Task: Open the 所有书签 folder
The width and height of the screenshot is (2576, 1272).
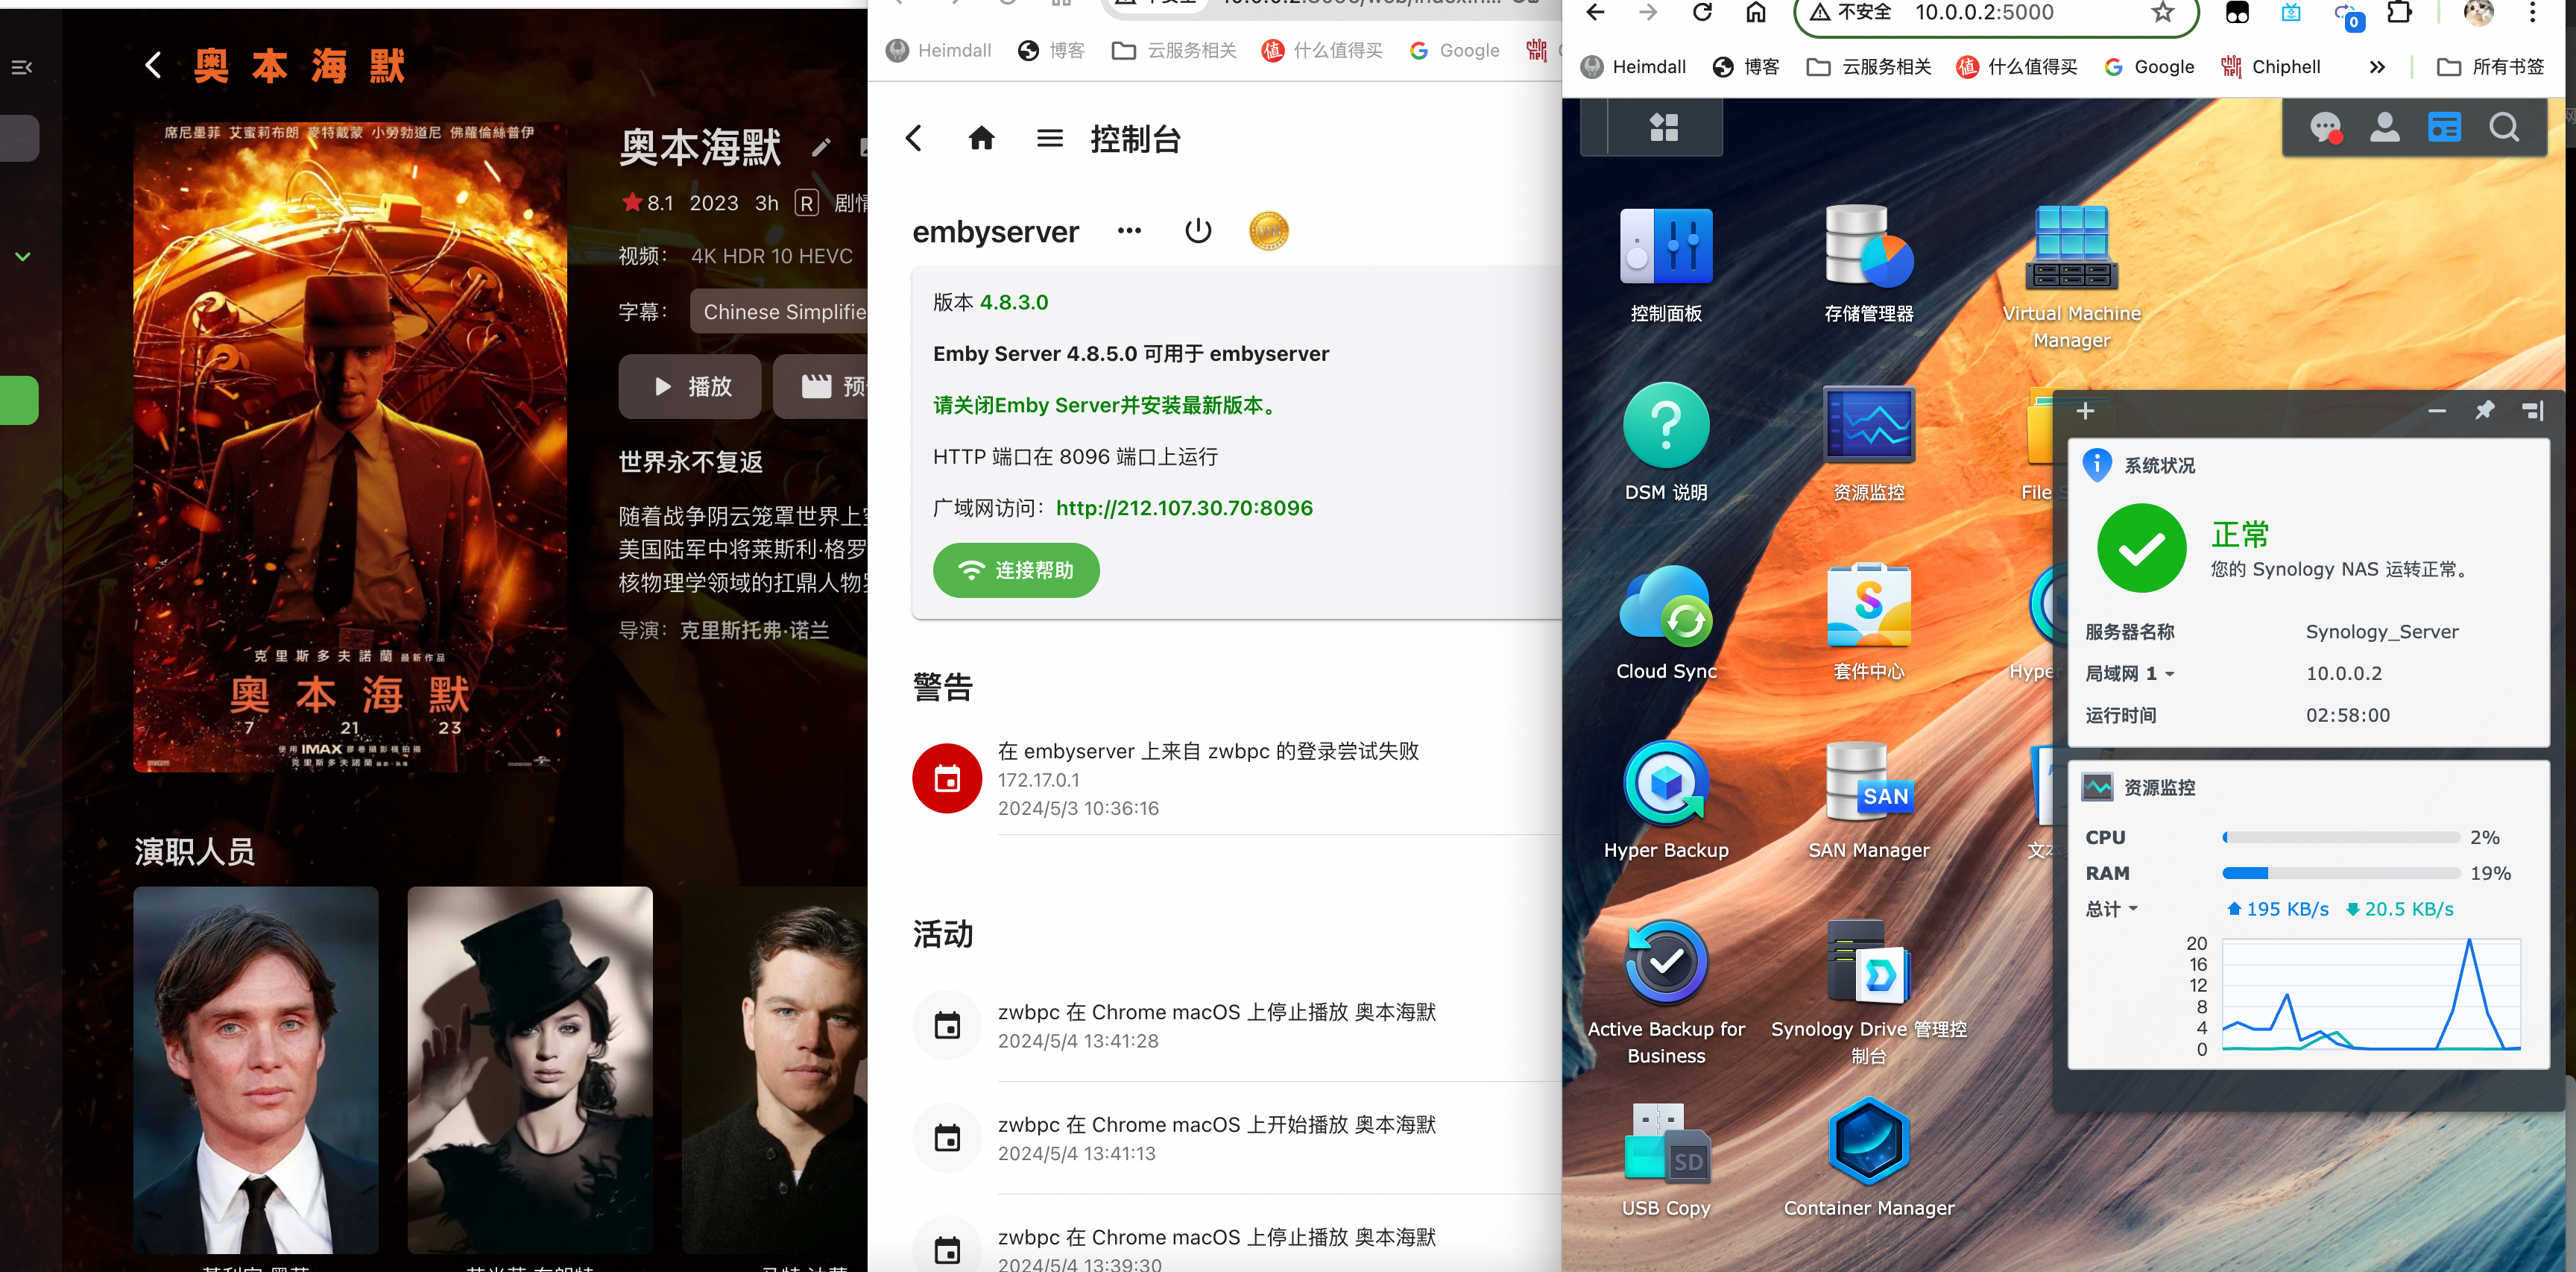Action: [2490, 67]
